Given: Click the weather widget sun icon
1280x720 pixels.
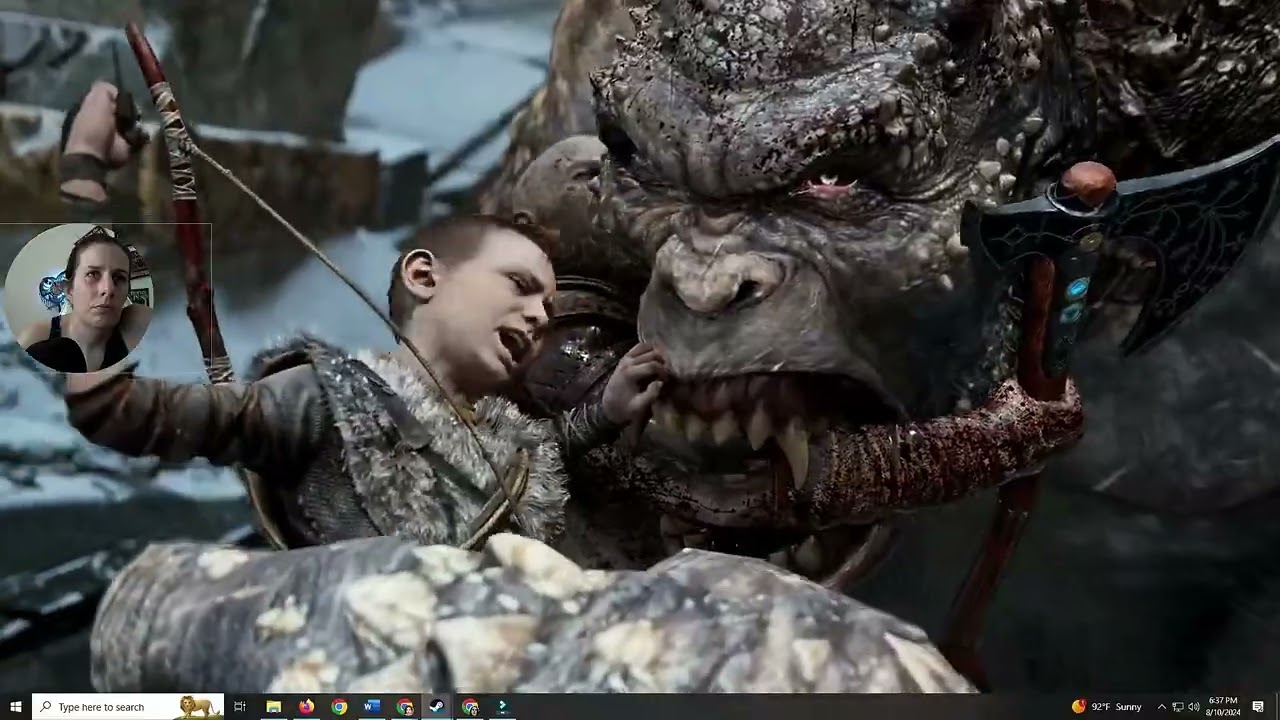Looking at the screenshot, I should [1078, 706].
